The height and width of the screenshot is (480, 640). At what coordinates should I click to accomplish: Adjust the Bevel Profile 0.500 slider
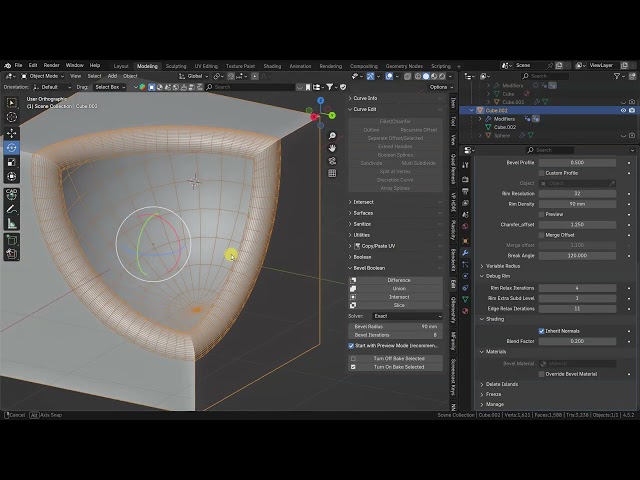coord(577,162)
